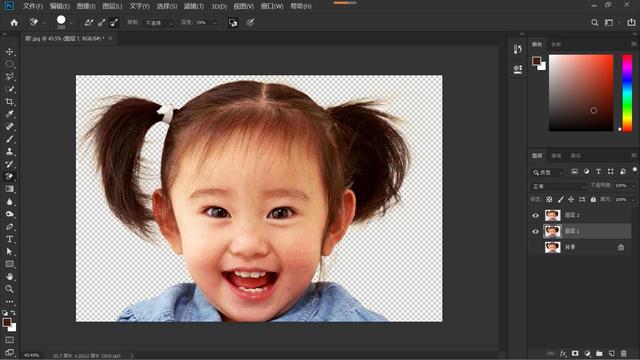Change the screen mode
640x360 pixels.
(9, 352)
